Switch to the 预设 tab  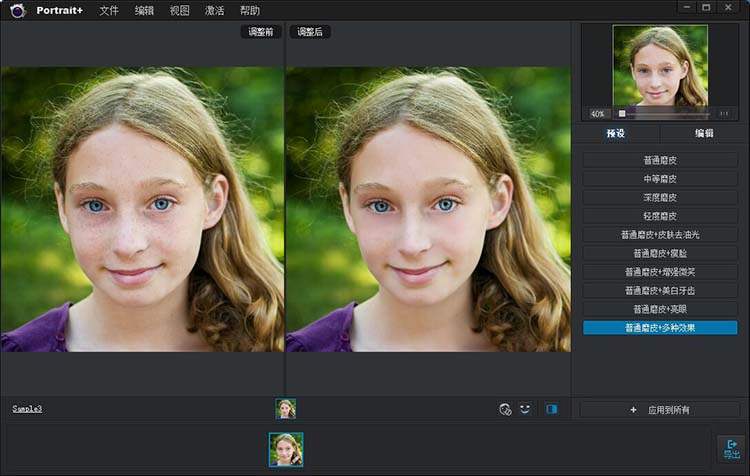click(615, 133)
